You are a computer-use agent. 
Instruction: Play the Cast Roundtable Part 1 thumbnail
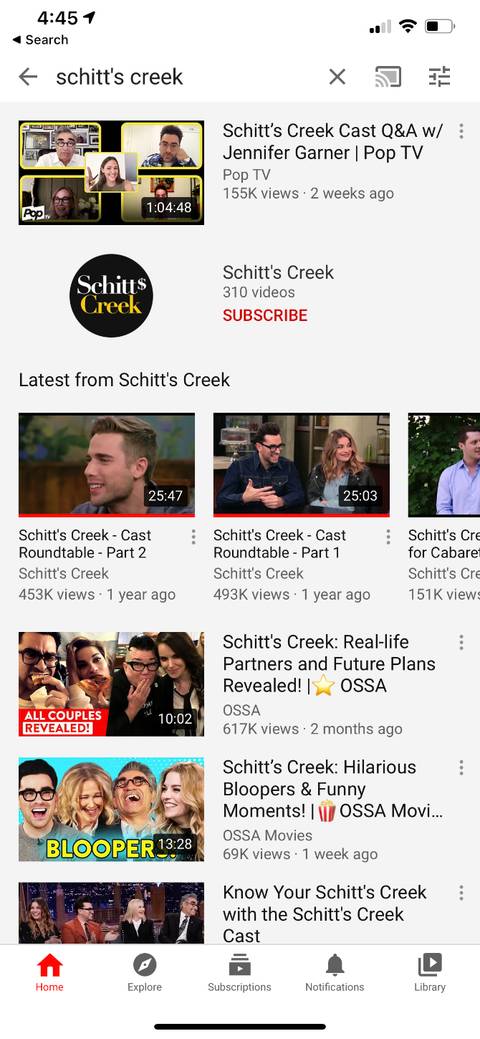coord(302,465)
